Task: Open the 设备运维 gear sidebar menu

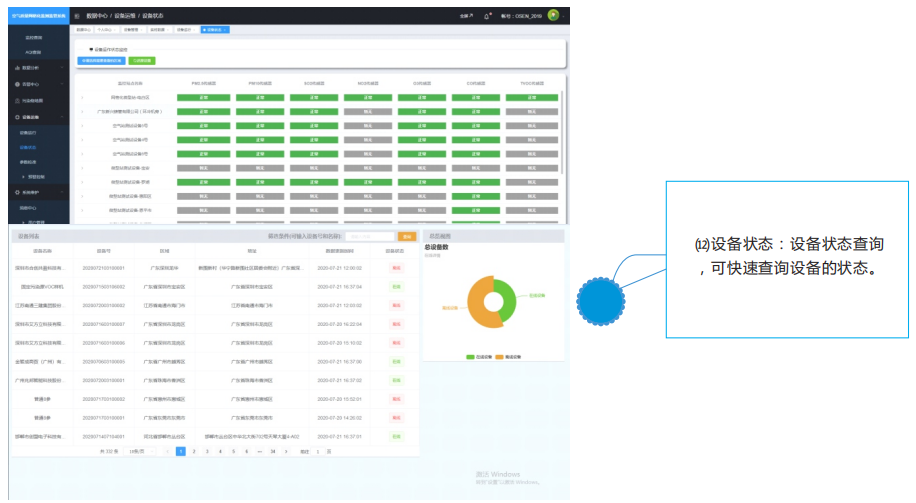Action: pyautogui.click(x=28, y=117)
